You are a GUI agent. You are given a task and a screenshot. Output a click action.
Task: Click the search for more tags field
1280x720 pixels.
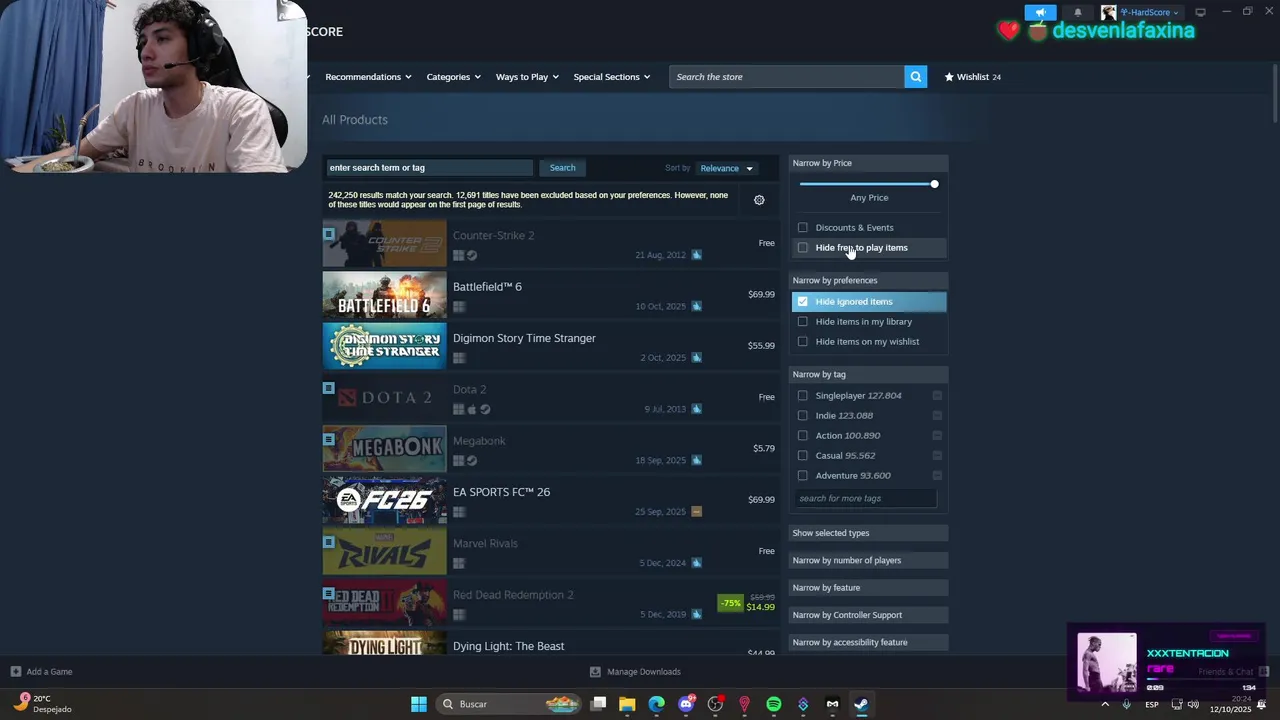pyautogui.click(x=866, y=498)
